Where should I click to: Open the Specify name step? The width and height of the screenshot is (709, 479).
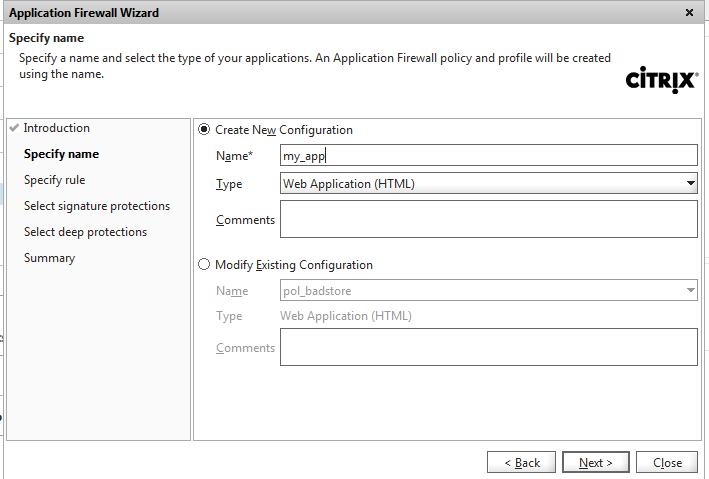coord(61,154)
